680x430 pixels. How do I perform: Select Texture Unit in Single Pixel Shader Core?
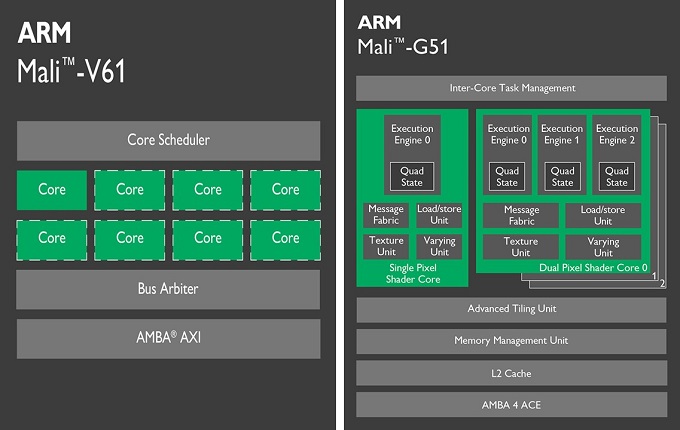coord(386,246)
